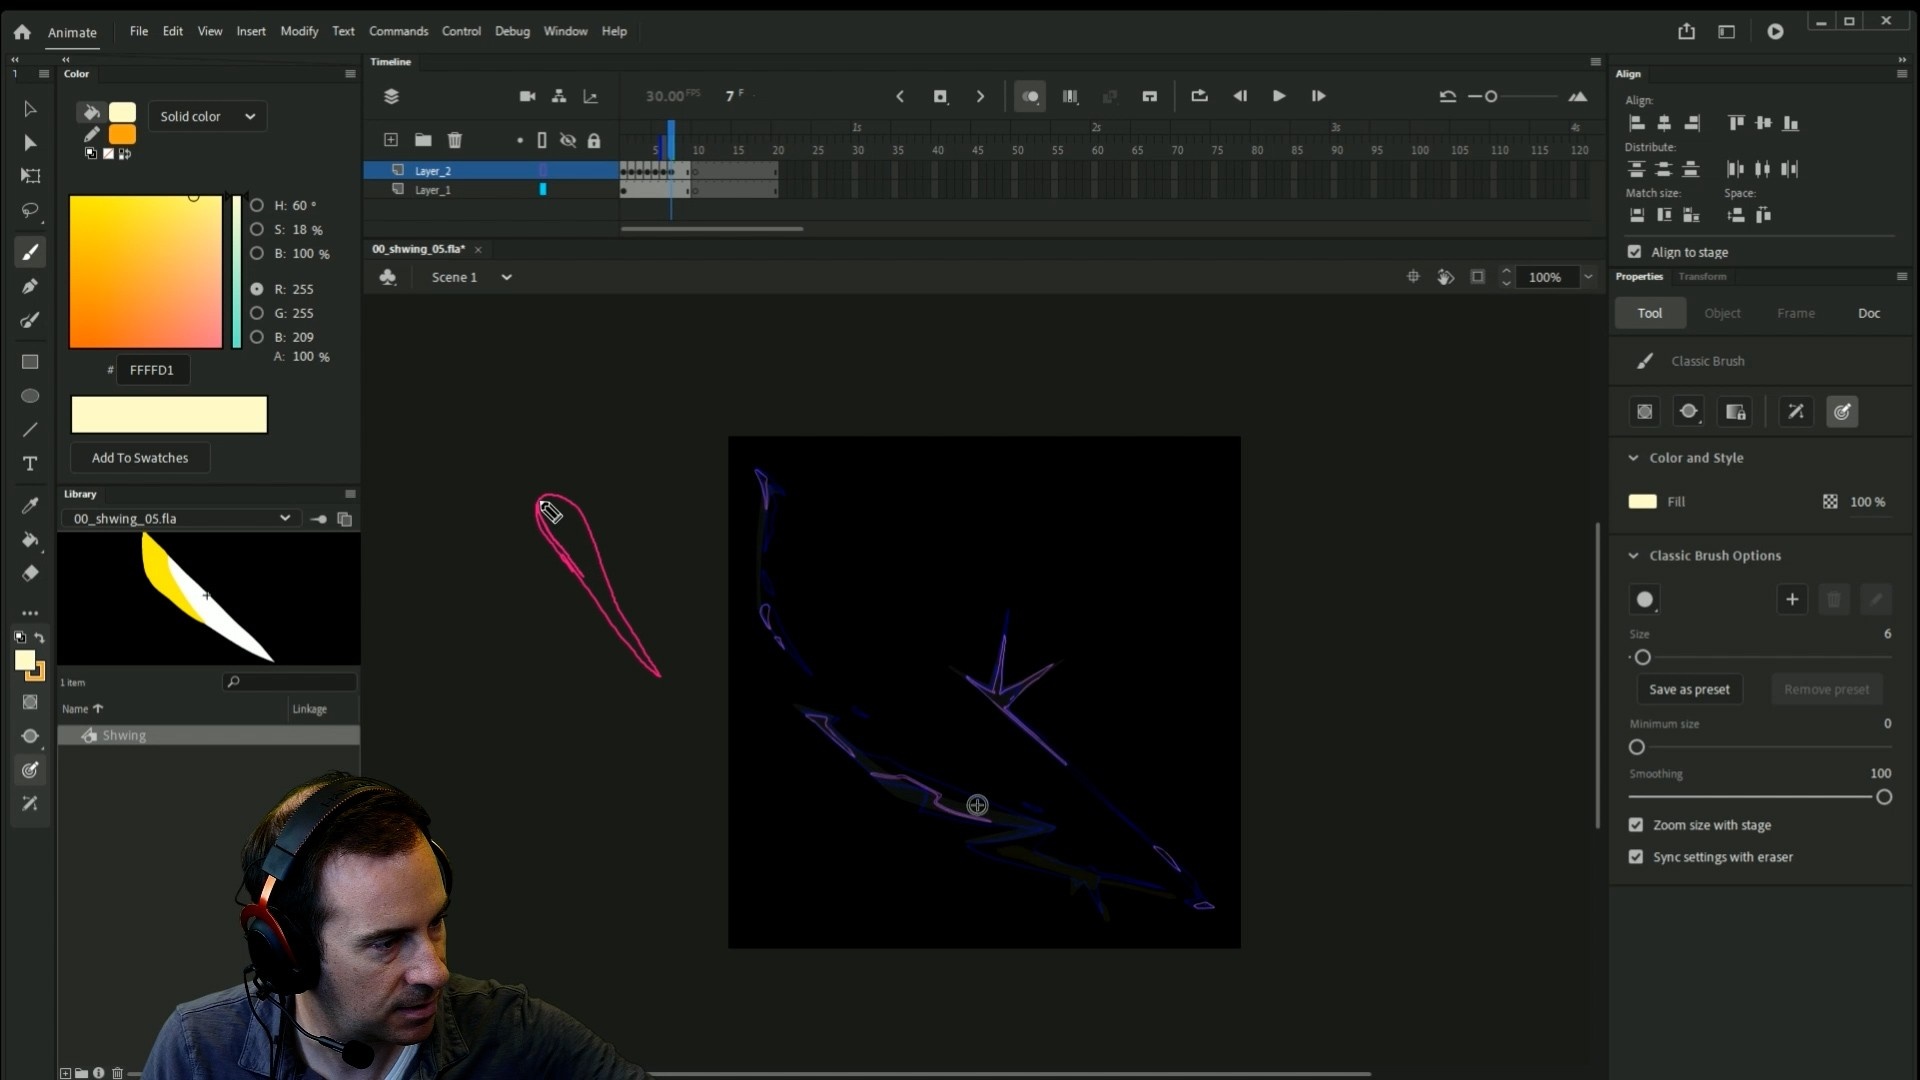Click Add To Swatches button
The image size is (1920, 1080).
click(x=140, y=458)
